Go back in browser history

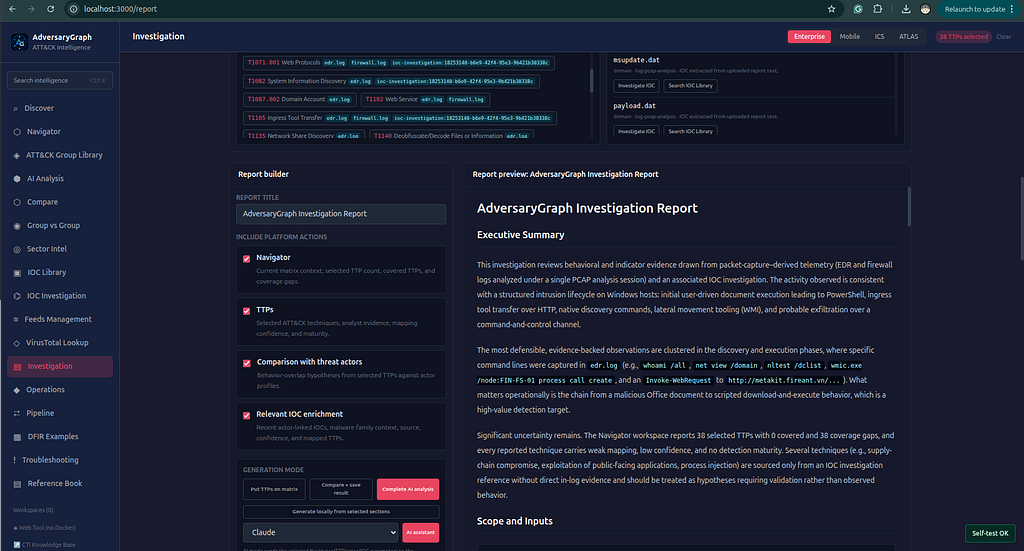click(x=12, y=9)
